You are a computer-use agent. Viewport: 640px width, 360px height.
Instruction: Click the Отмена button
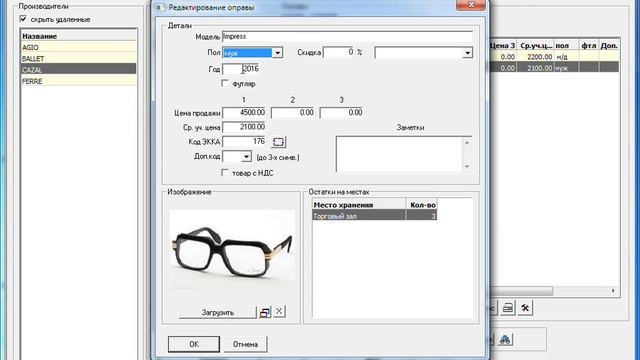click(x=245, y=344)
